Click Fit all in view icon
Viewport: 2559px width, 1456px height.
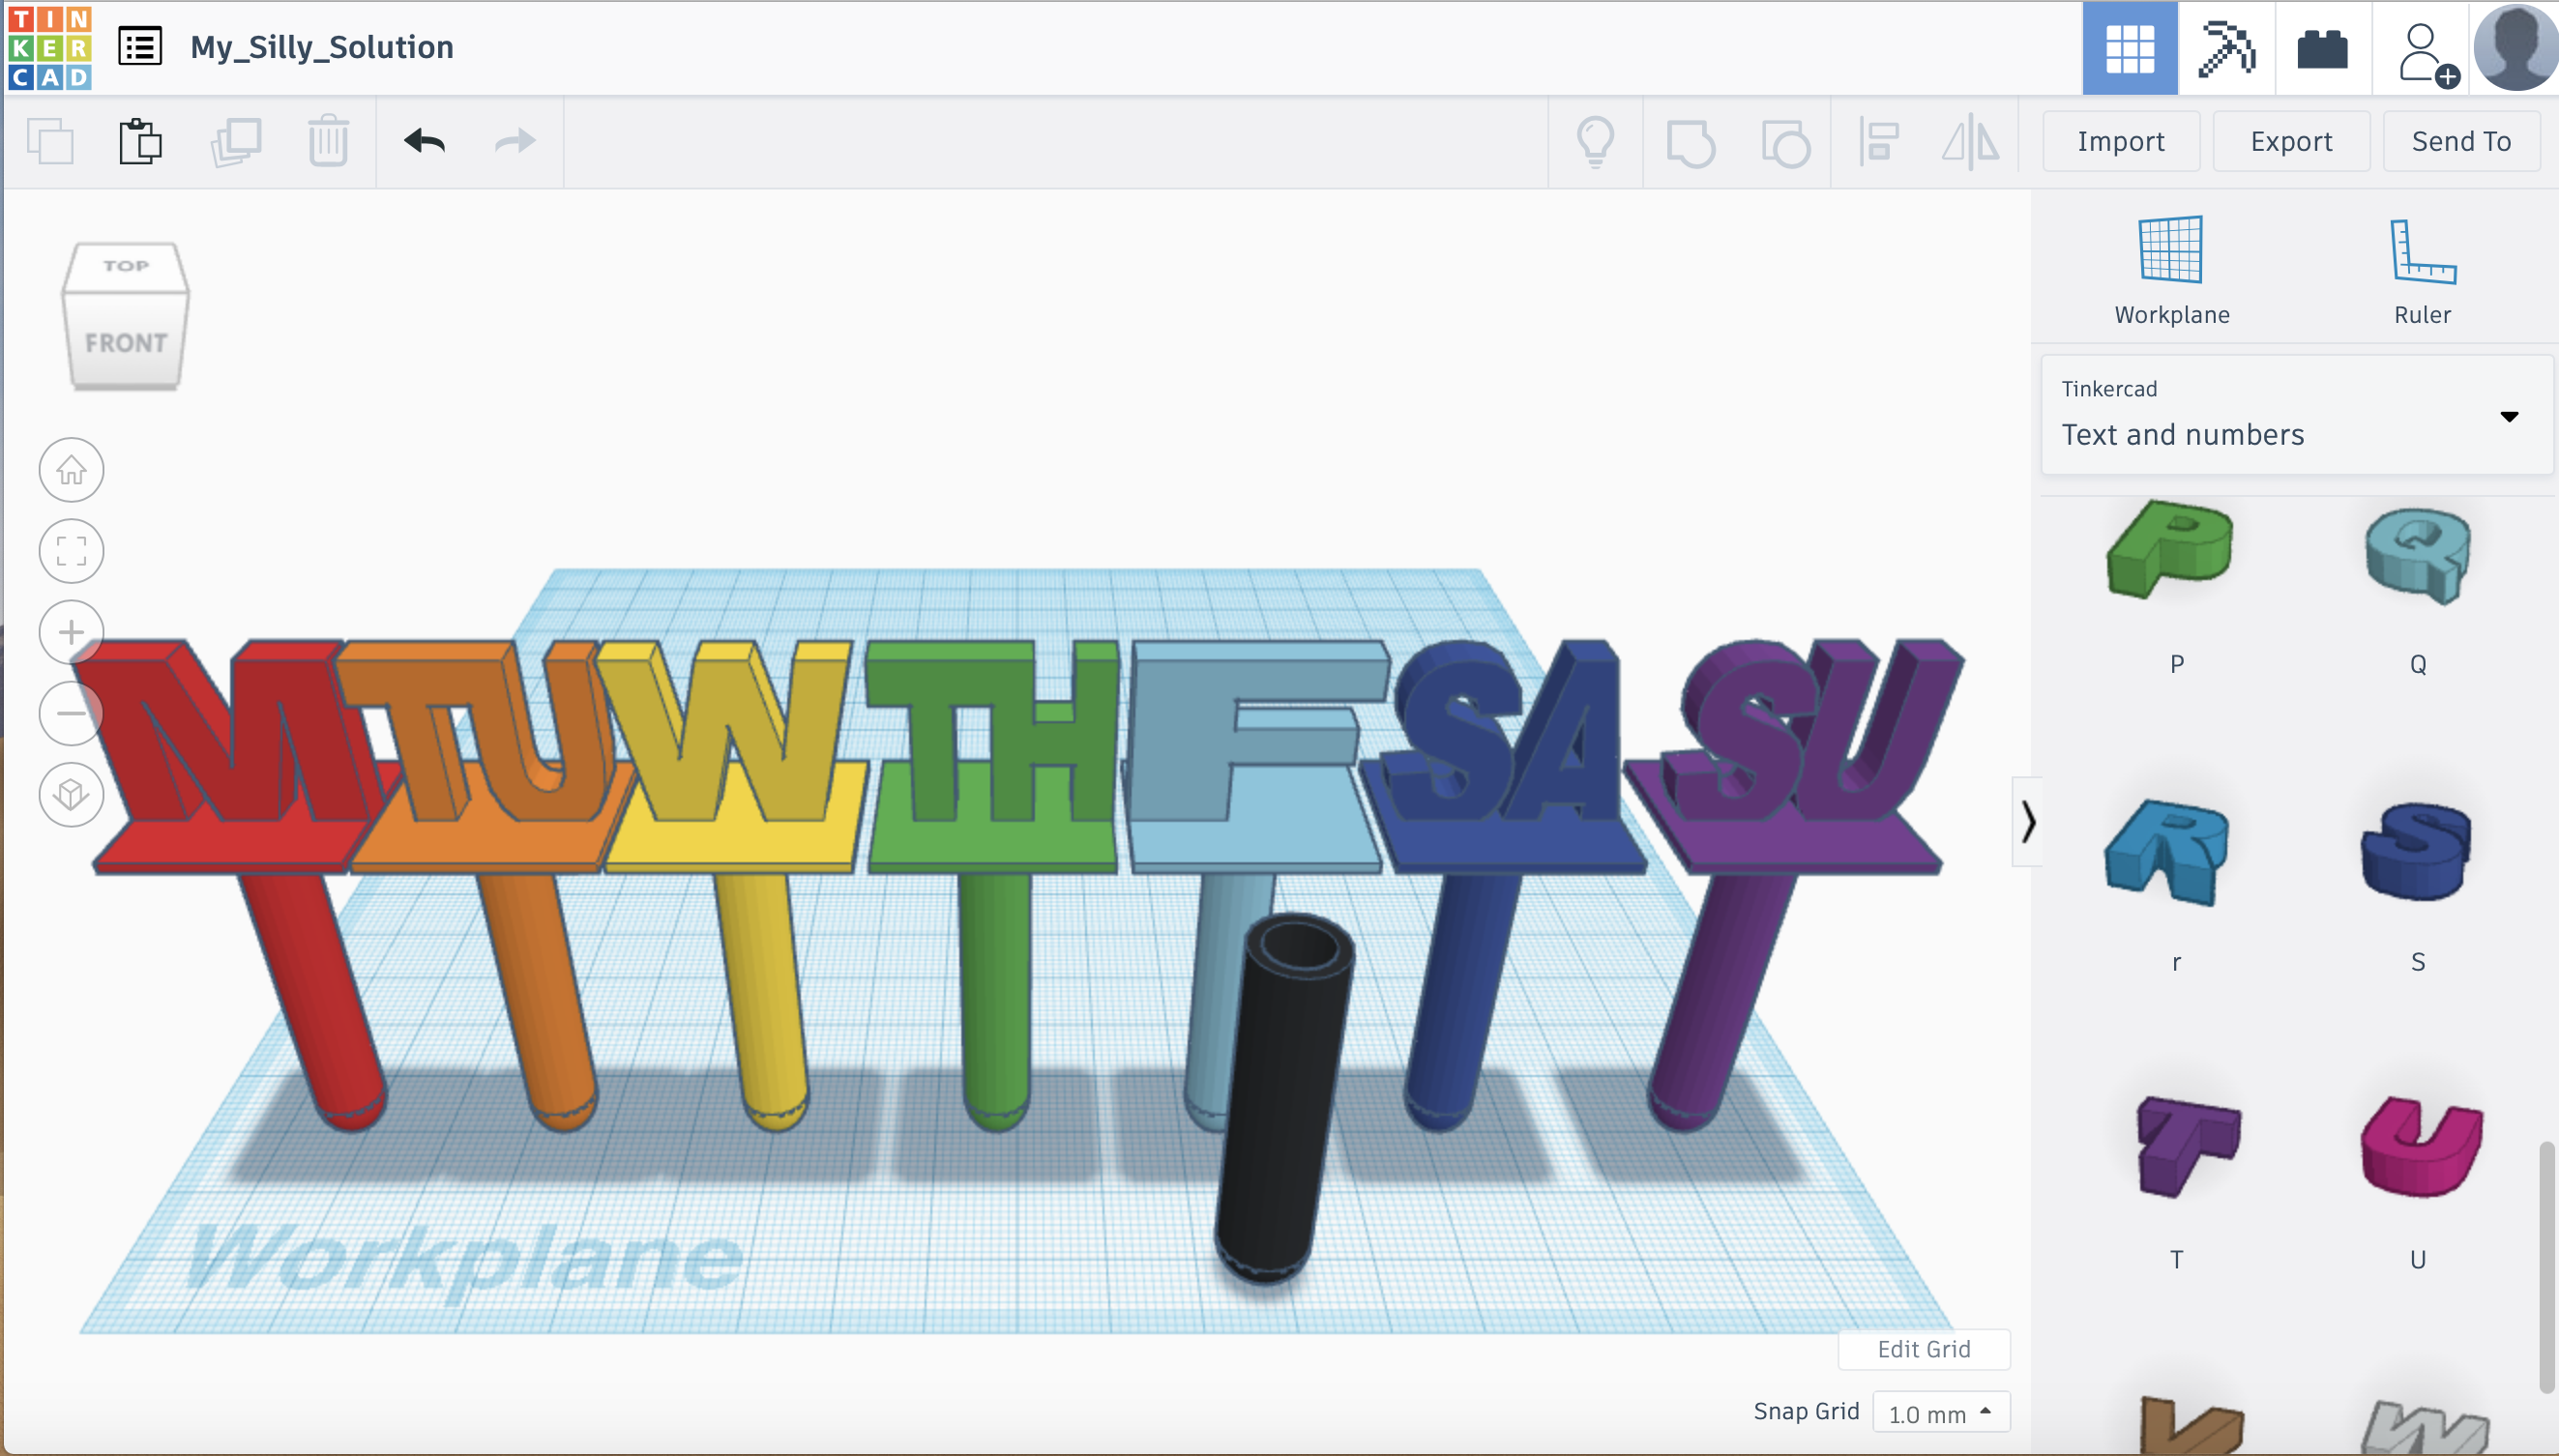71,551
